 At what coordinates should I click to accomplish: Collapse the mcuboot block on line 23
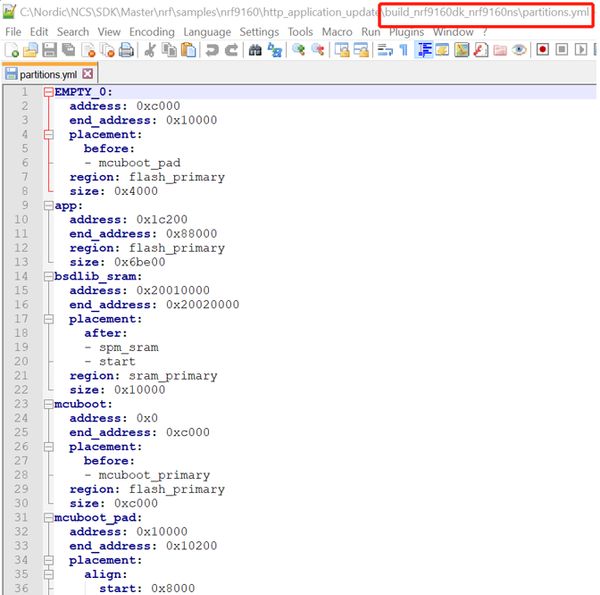(x=49, y=404)
